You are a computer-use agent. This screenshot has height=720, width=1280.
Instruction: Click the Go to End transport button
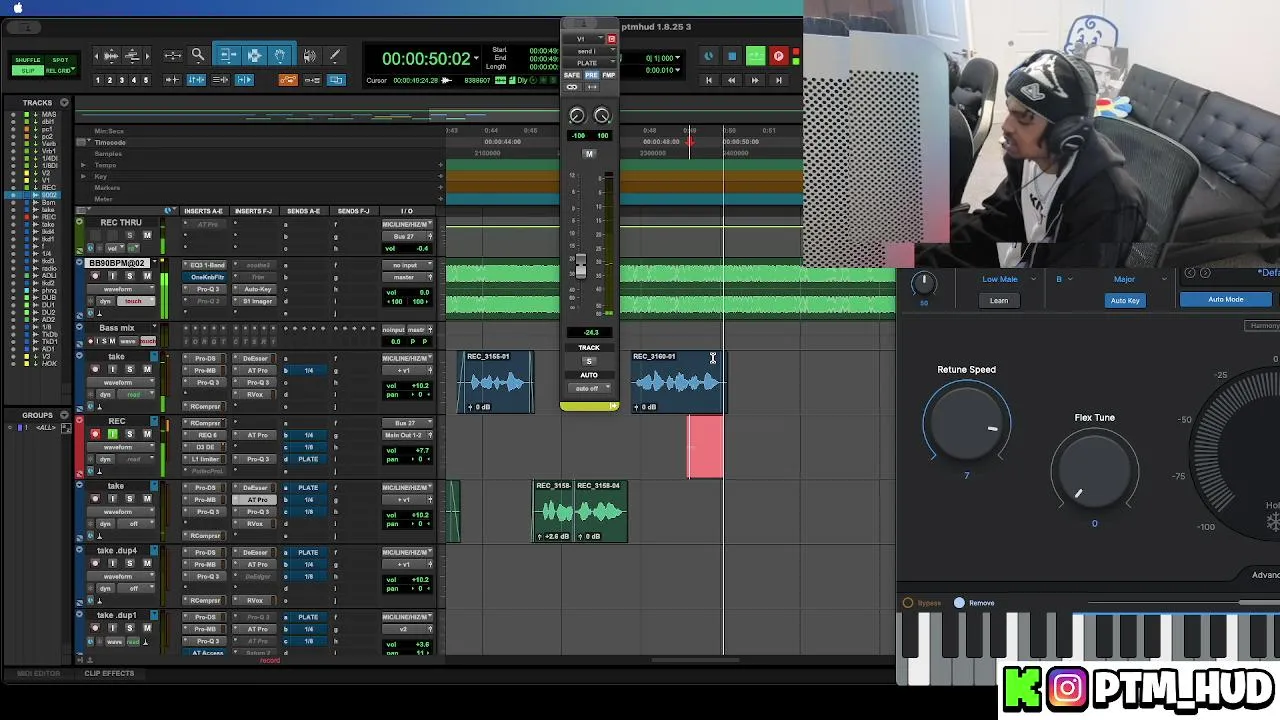pyautogui.click(x=778, y=80)
